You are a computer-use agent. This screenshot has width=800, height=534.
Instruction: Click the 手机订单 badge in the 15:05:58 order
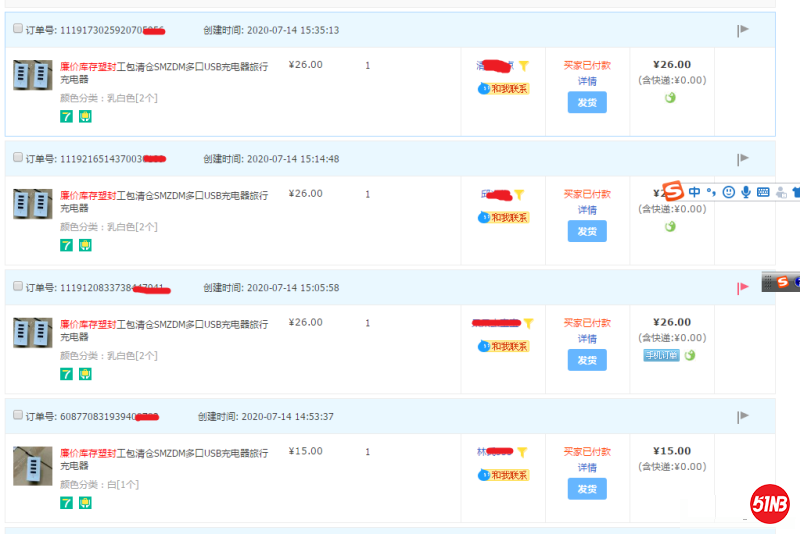(x=661, y=355)
